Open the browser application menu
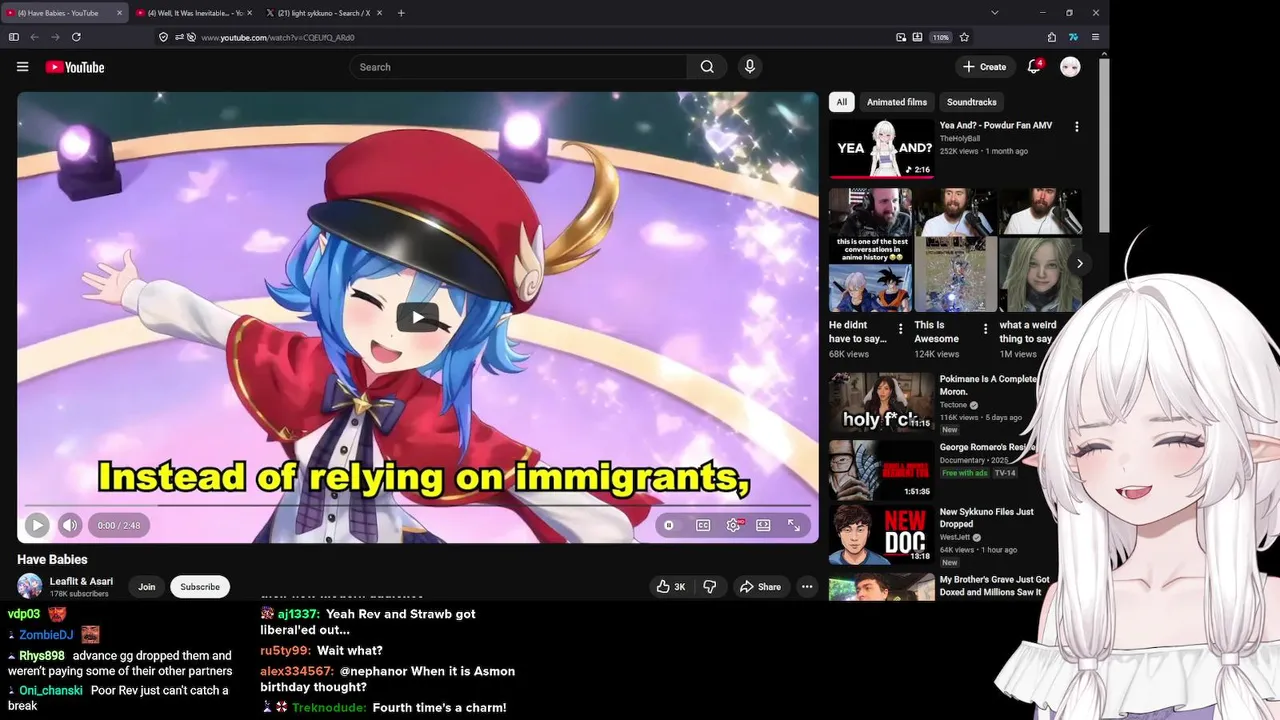 (x=1095, y=37)
